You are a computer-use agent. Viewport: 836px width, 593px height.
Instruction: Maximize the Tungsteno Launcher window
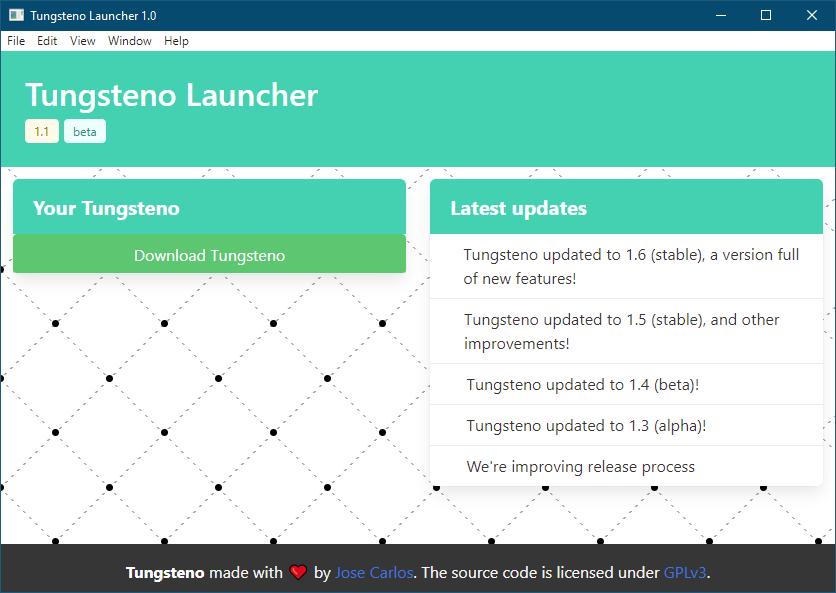click(766, 15)
